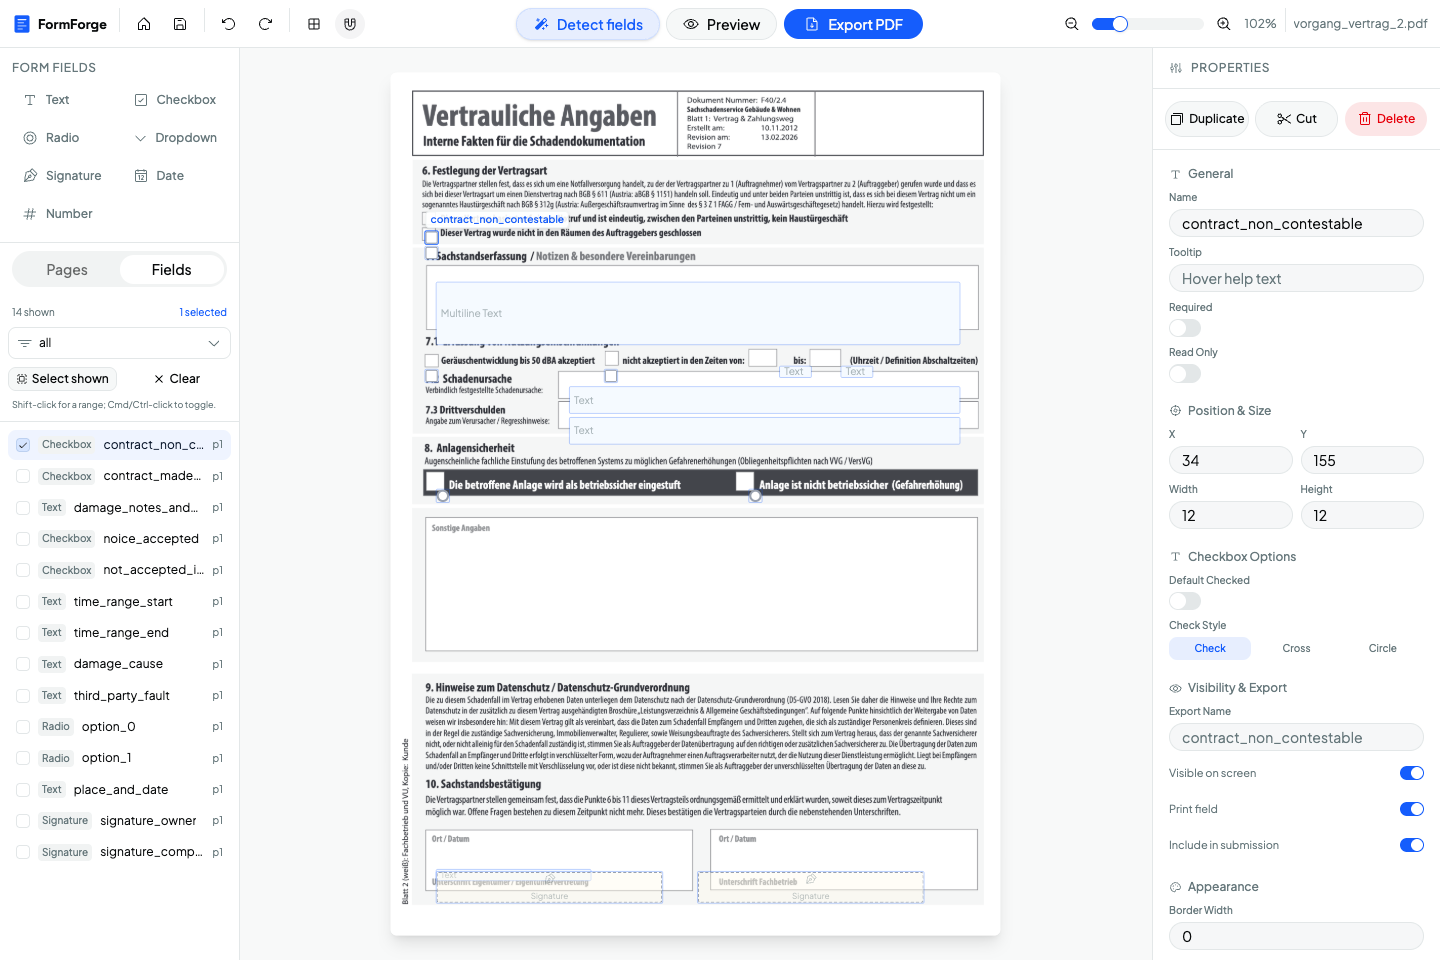Uncheck the contract_non_c... field checkbox

[23, 445]
